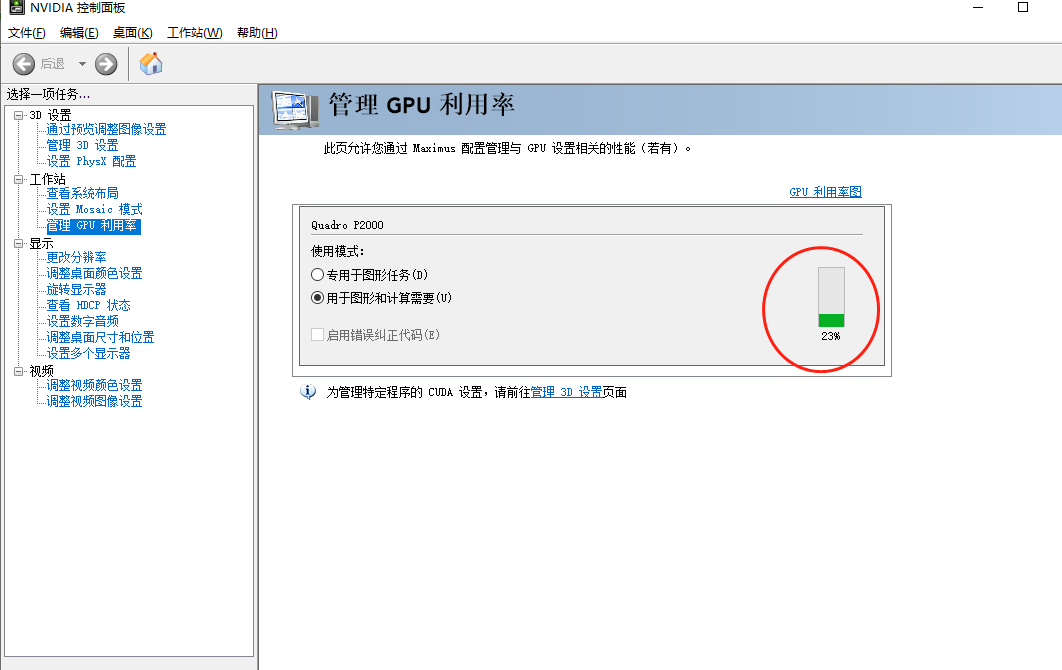
Task: Open 设置数字音频 item
Action: pos(82,321)
